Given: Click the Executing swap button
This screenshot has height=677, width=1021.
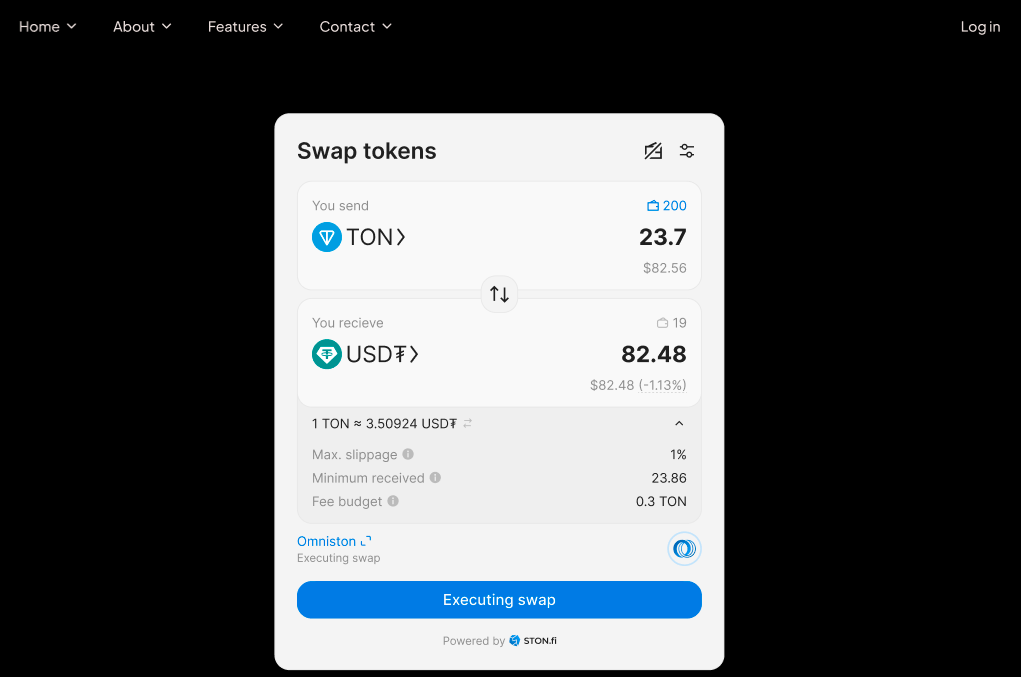Looking at the screenshot, I should (x=499, y=600).
